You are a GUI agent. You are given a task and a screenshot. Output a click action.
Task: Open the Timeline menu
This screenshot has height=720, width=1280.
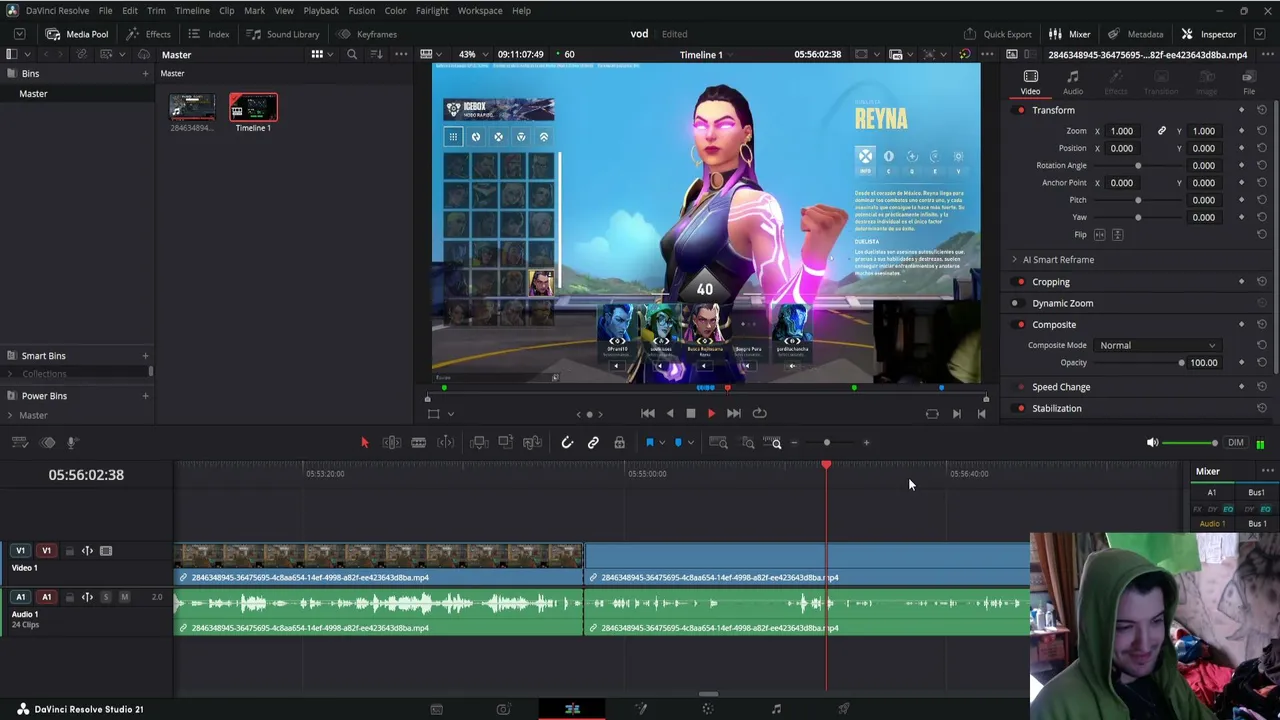(192, 10)
